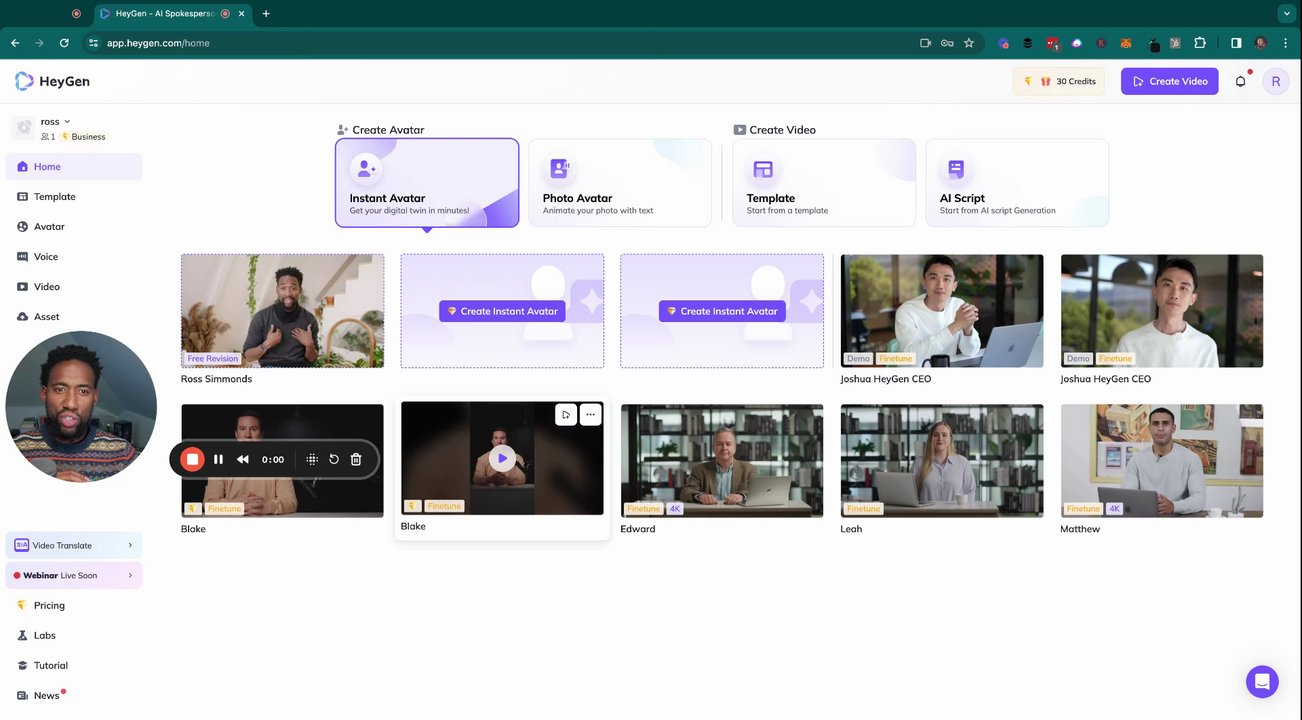Reload the current page
The image size is (1302, 720).
point(64,43)
